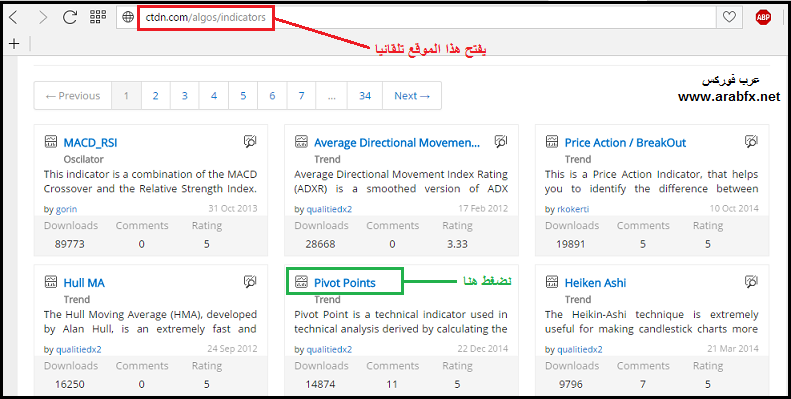
Task: Open qualitiedx2 link on Average Directional card
Action: [329, 209]
